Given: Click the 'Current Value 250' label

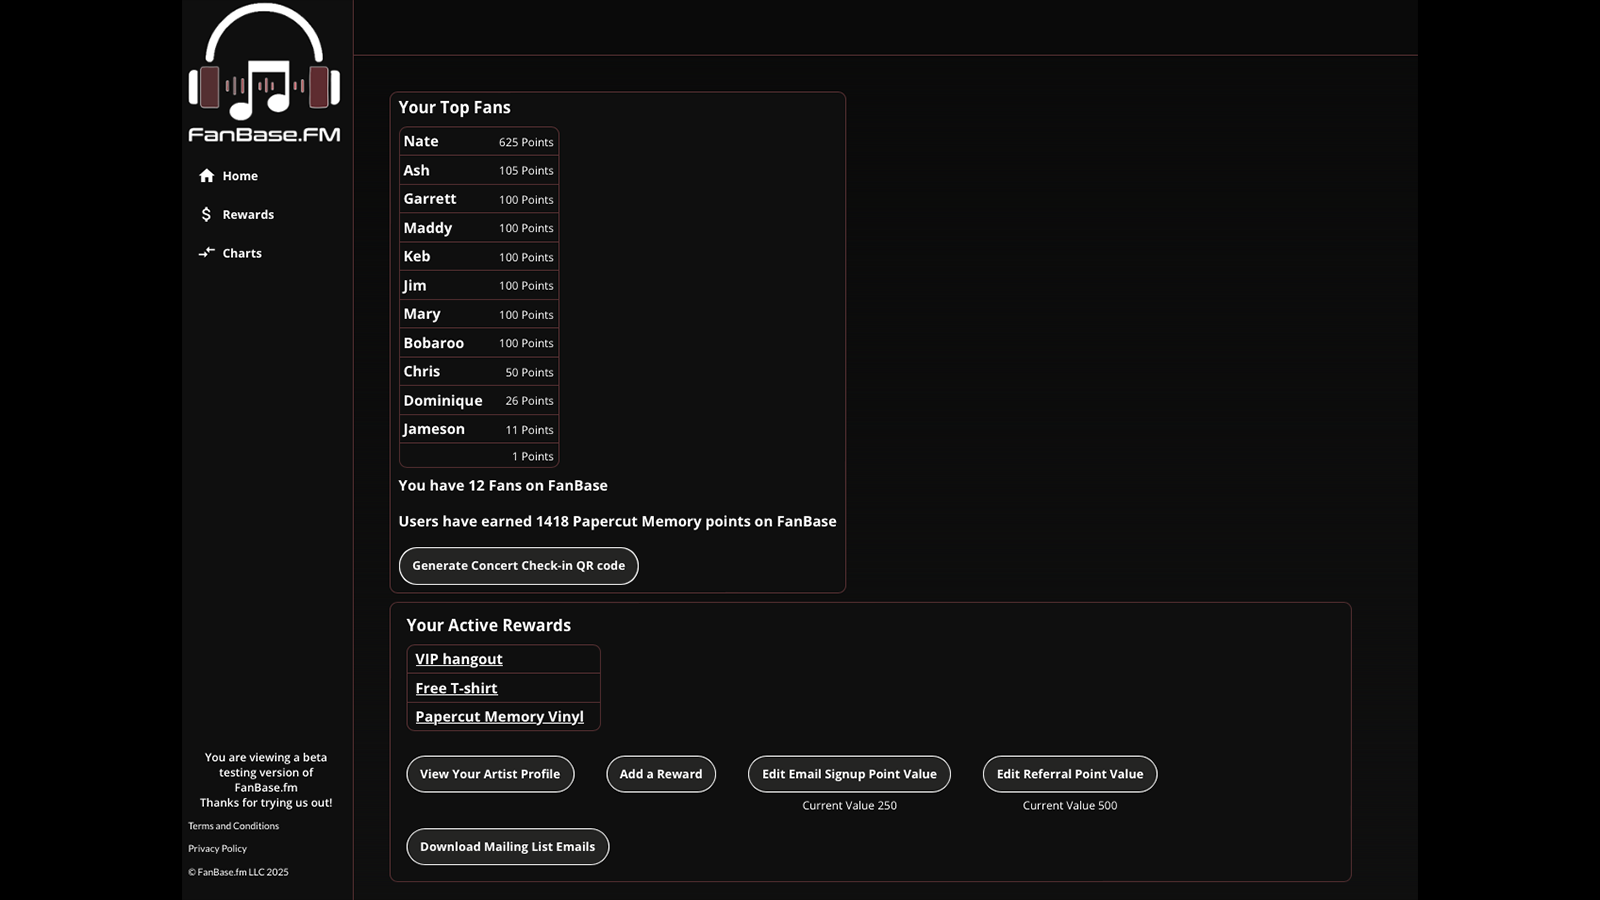Looking at the screenshot, I should pos(849,806).
